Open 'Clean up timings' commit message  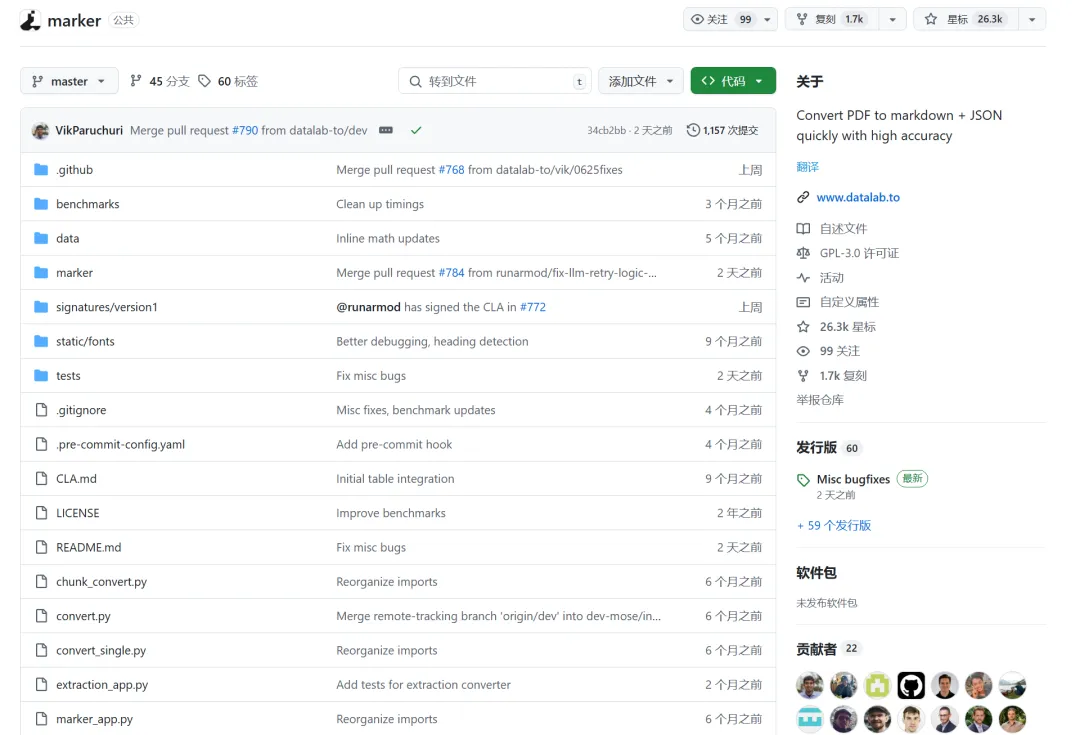point(380,204)
